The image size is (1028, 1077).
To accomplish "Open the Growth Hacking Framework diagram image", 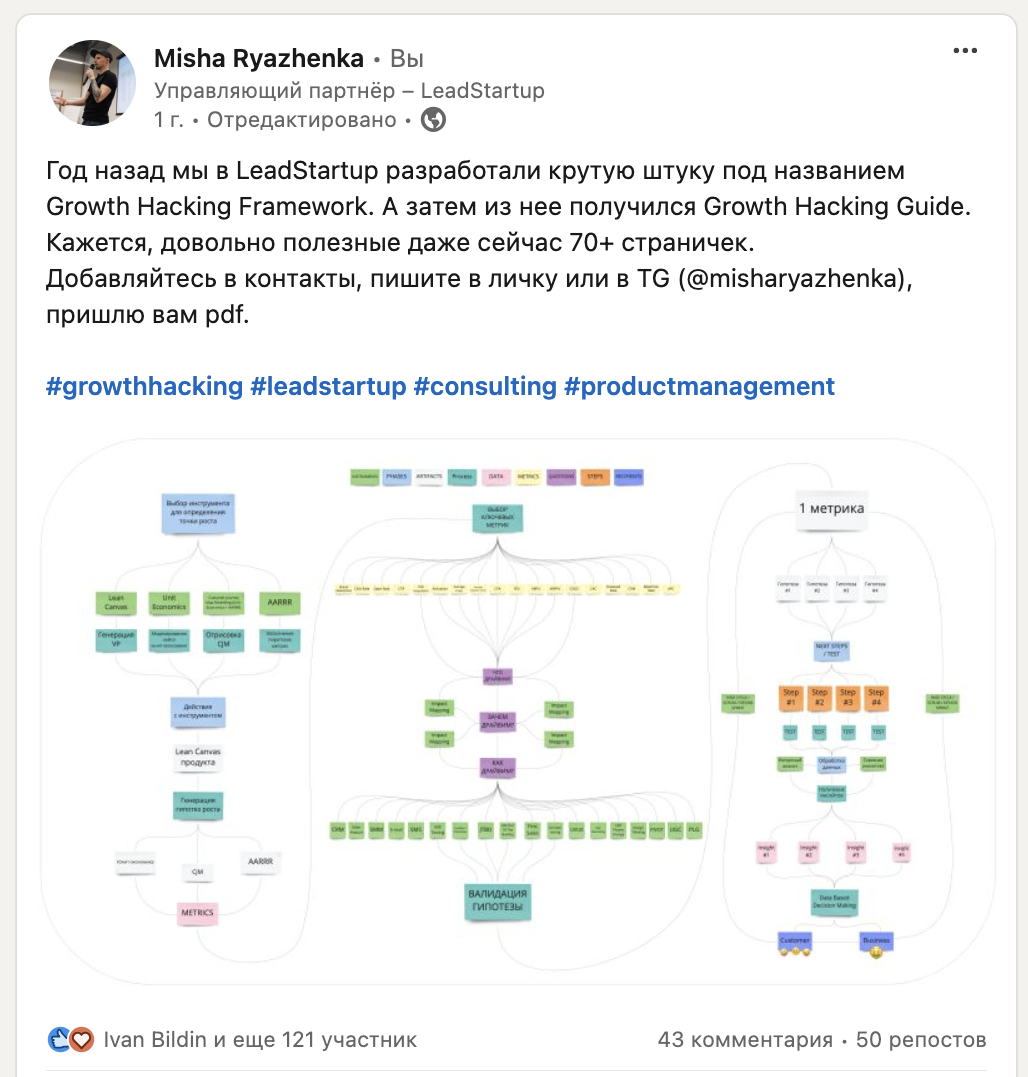I will tap(518, 711).
